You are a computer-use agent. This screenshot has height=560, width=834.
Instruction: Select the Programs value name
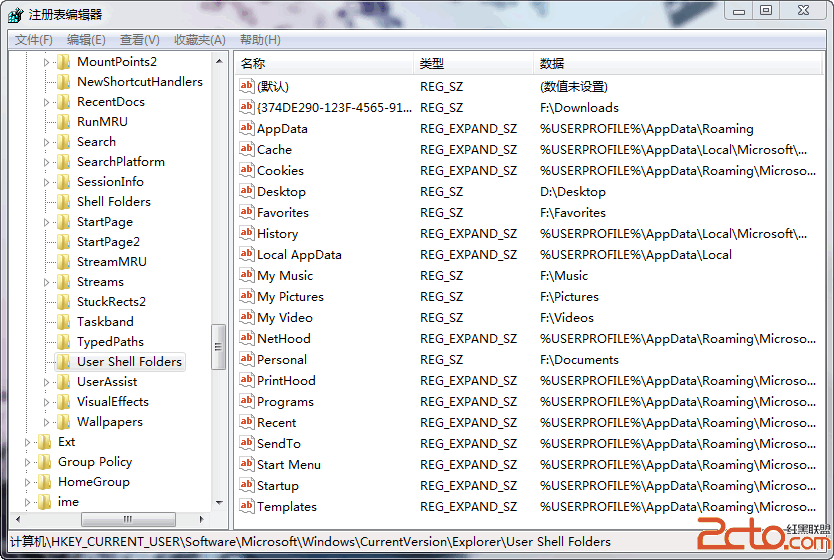tap(285, 402)
